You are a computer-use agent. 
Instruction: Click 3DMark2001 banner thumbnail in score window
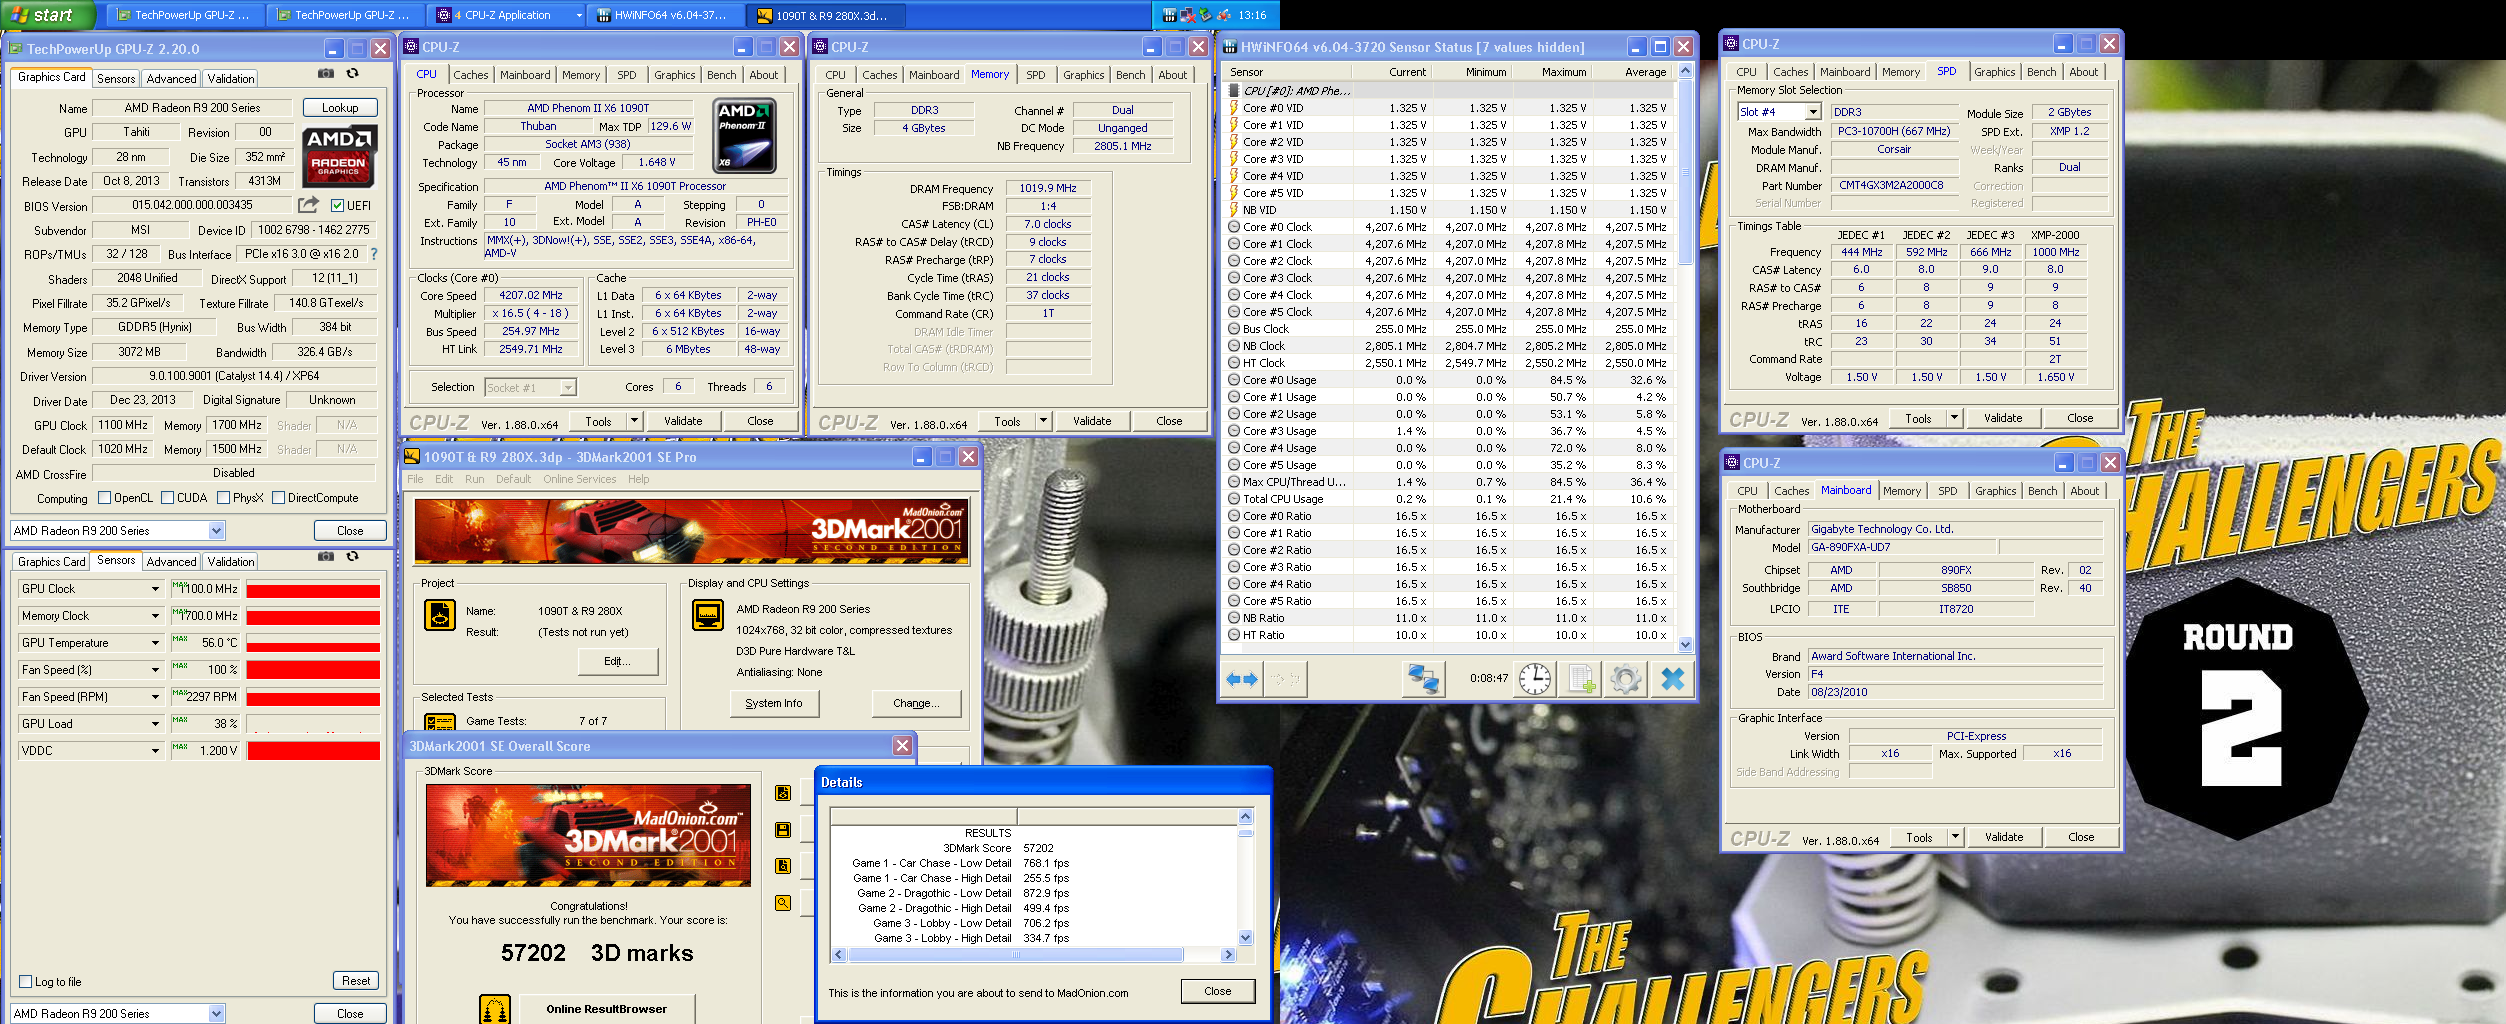coord(588,835)
